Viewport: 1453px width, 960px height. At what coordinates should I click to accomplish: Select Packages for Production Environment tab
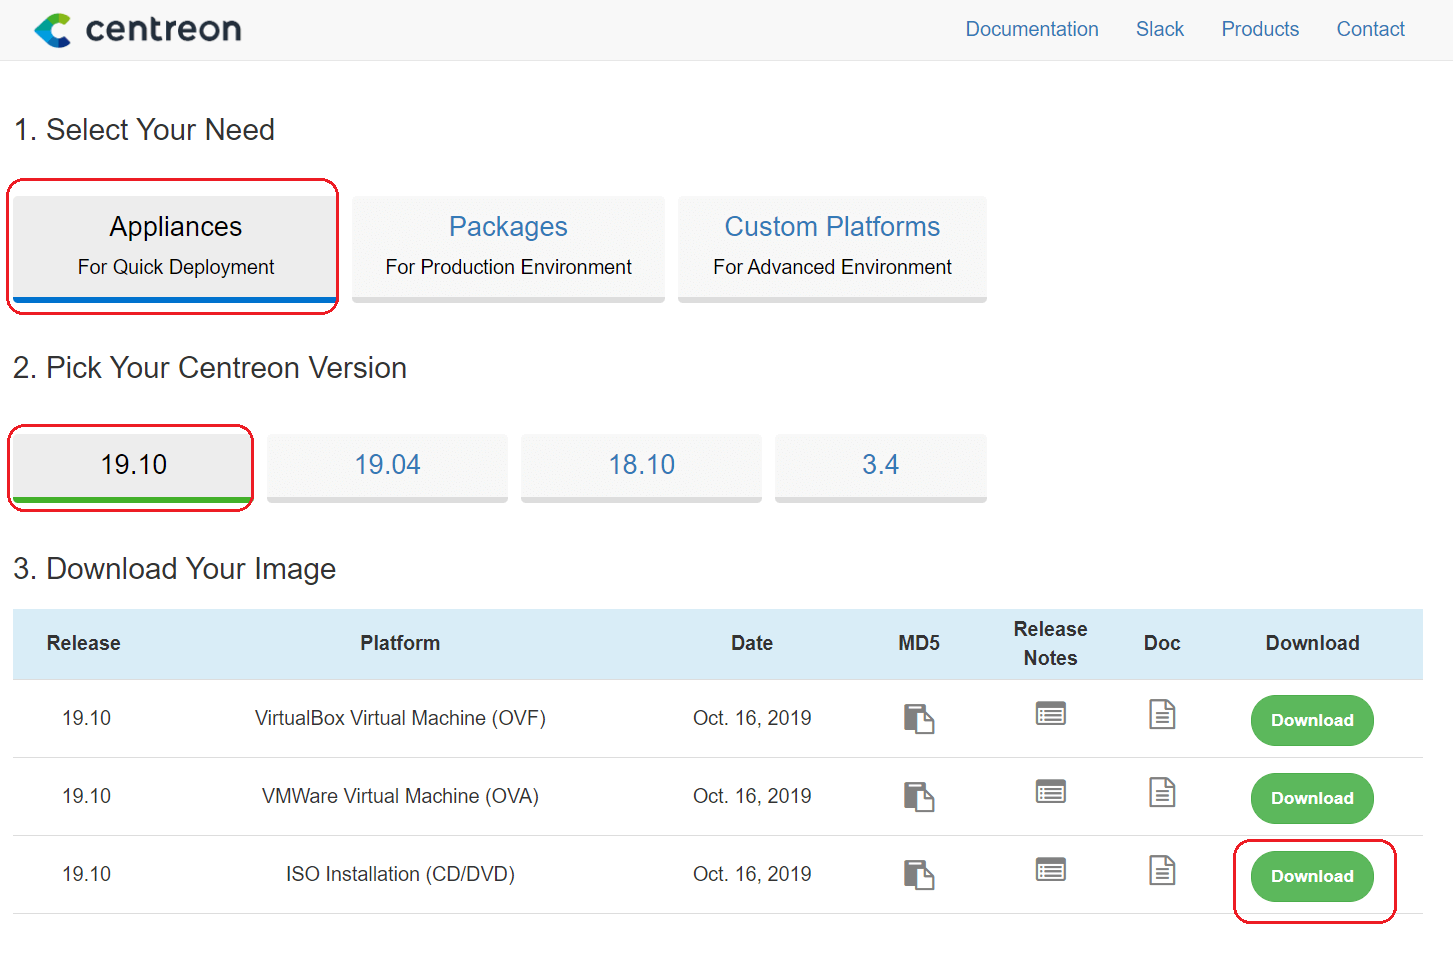coord(508,248)
